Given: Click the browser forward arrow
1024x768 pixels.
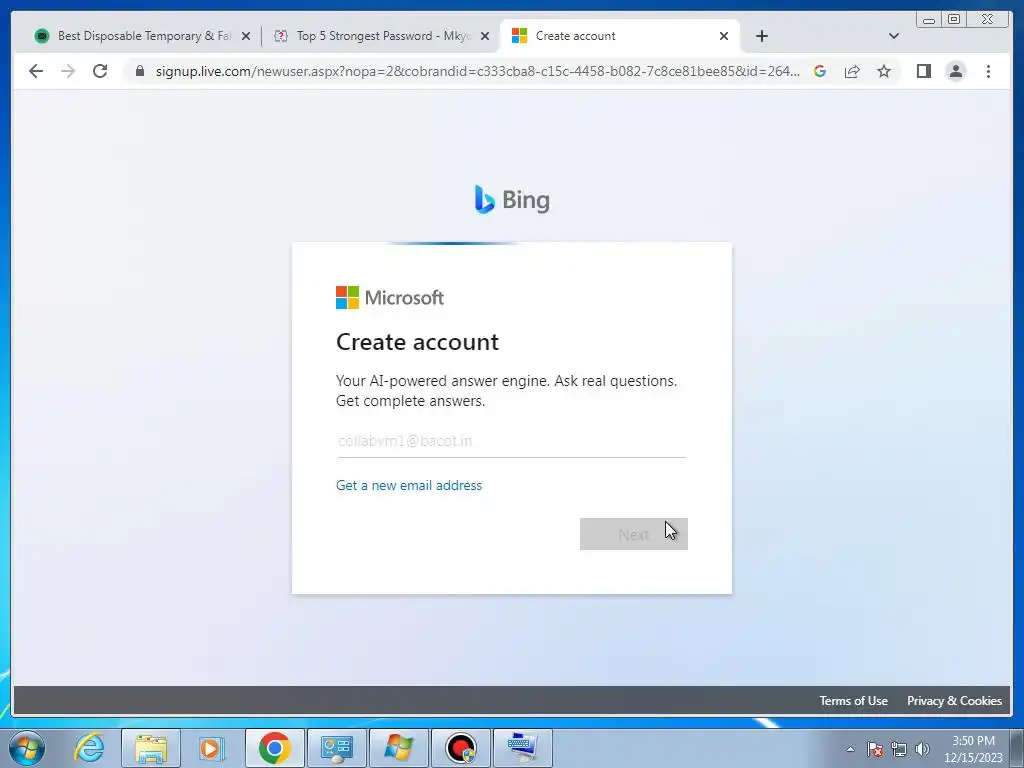Looking at the screenshot, I should [x=68, y=71].
